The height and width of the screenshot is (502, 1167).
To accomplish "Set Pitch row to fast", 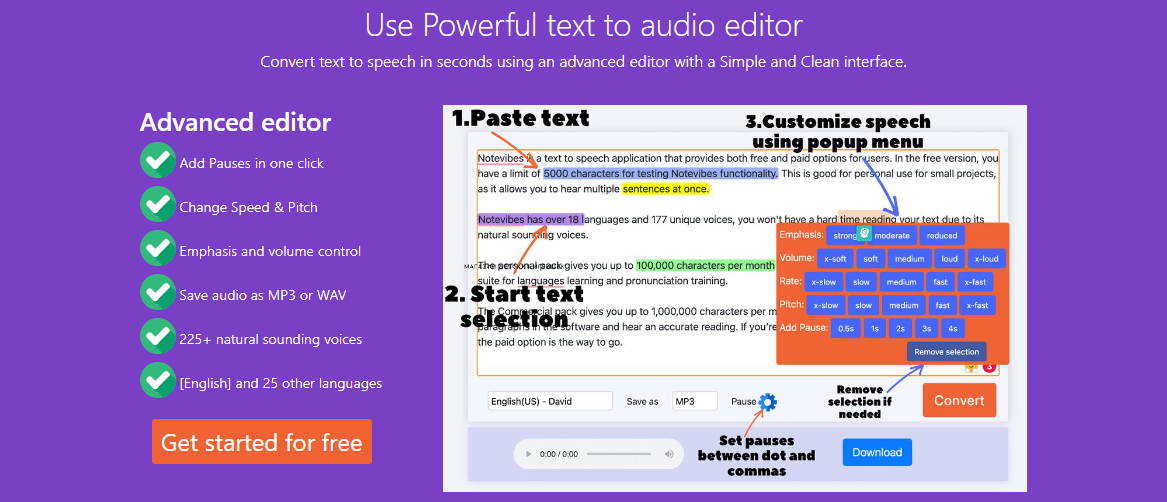I will [942, 305].
